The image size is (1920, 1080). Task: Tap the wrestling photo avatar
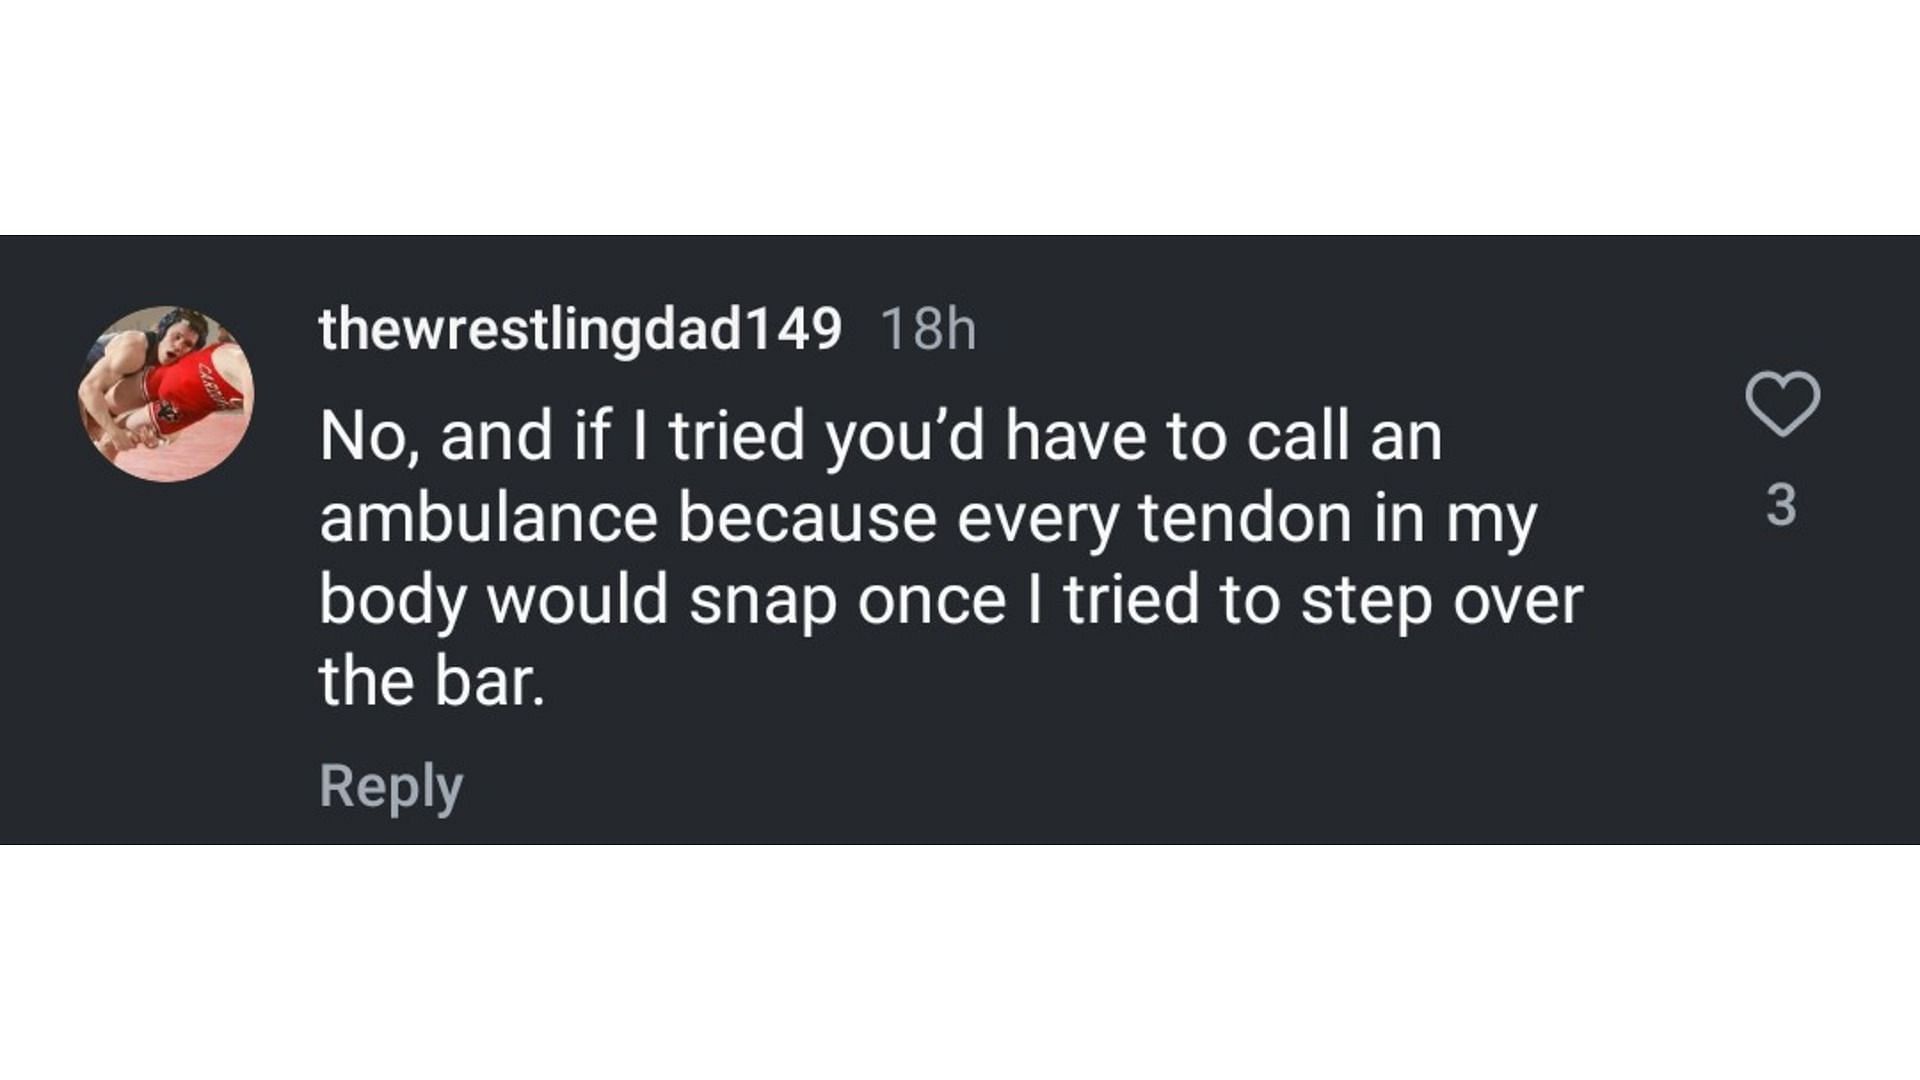coord(166,394)
